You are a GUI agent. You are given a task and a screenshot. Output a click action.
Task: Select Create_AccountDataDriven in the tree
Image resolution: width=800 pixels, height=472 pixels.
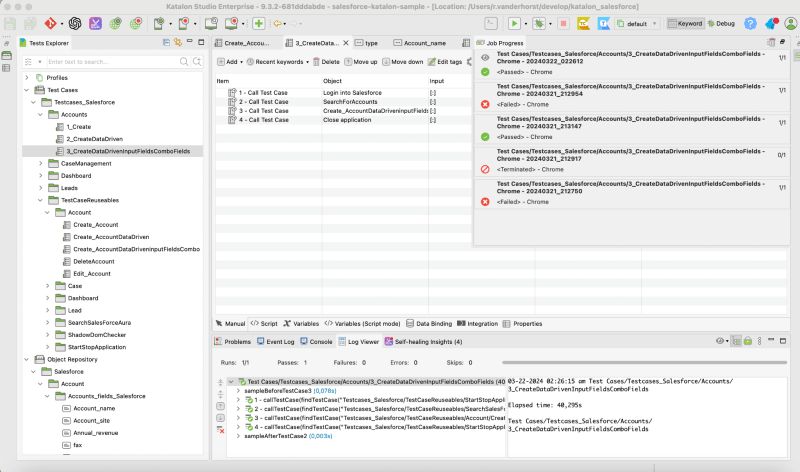click(111, 237)
